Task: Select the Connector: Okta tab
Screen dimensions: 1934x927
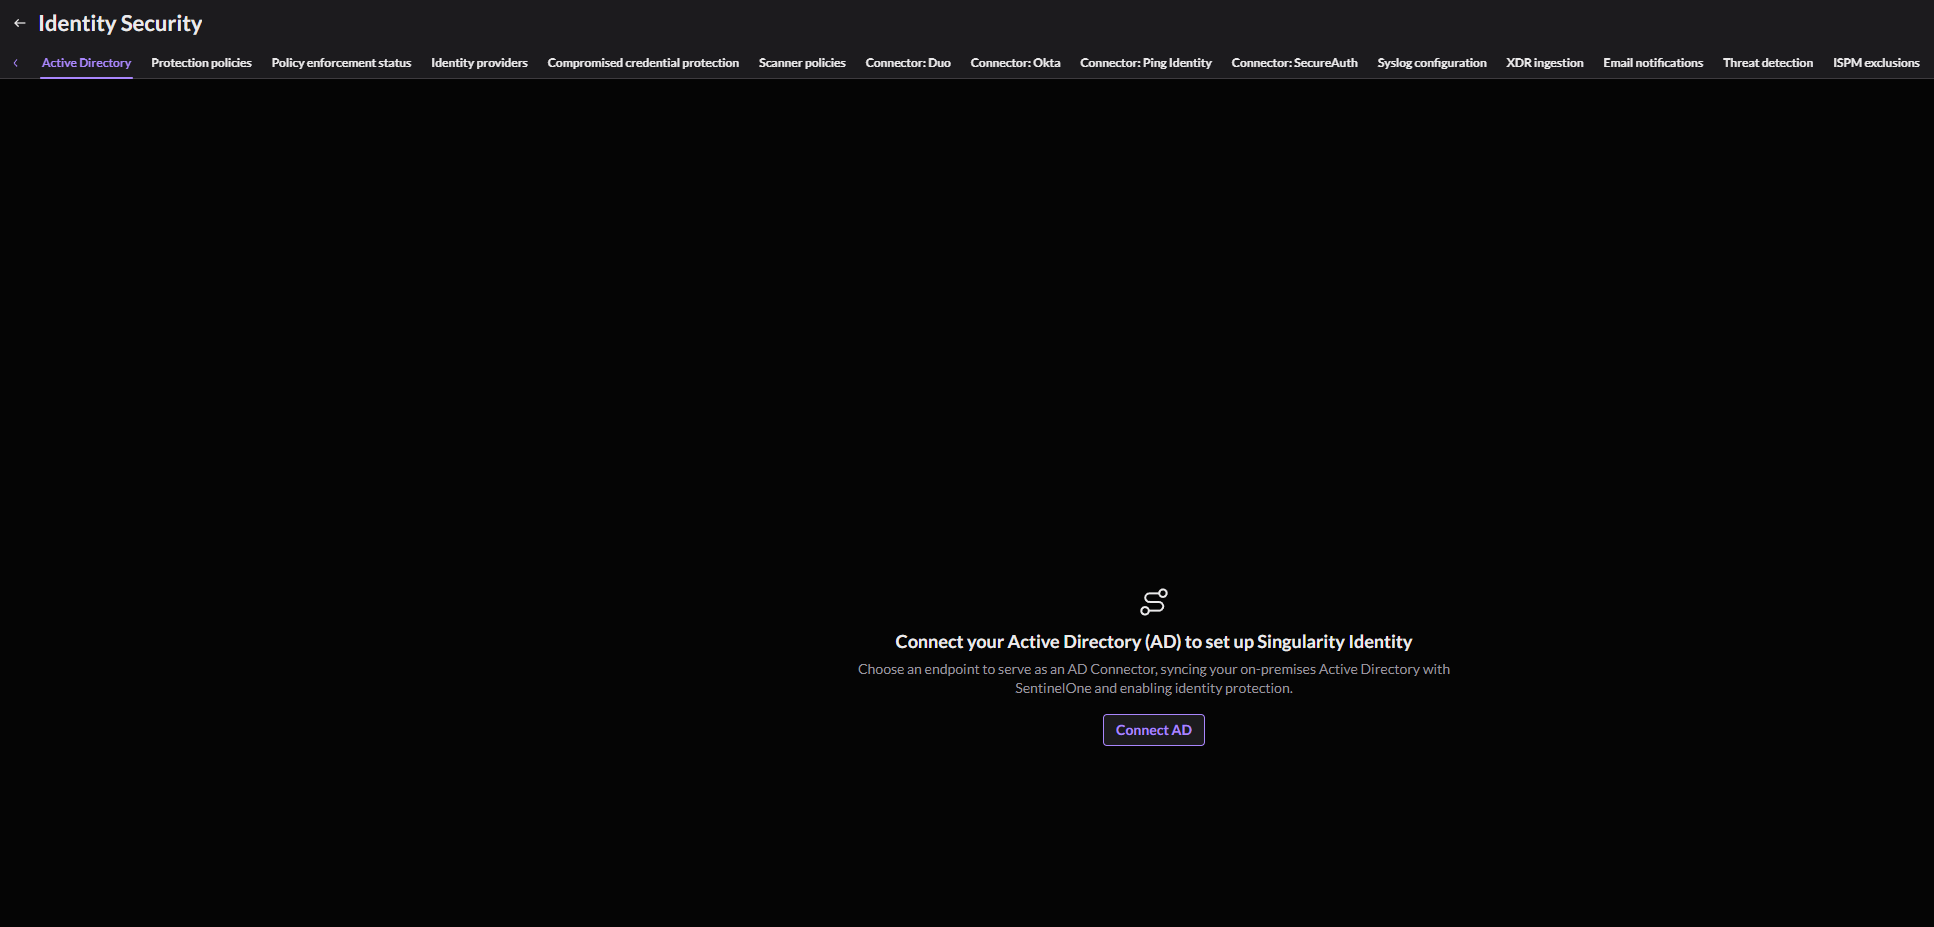Action: [1015, 63]
